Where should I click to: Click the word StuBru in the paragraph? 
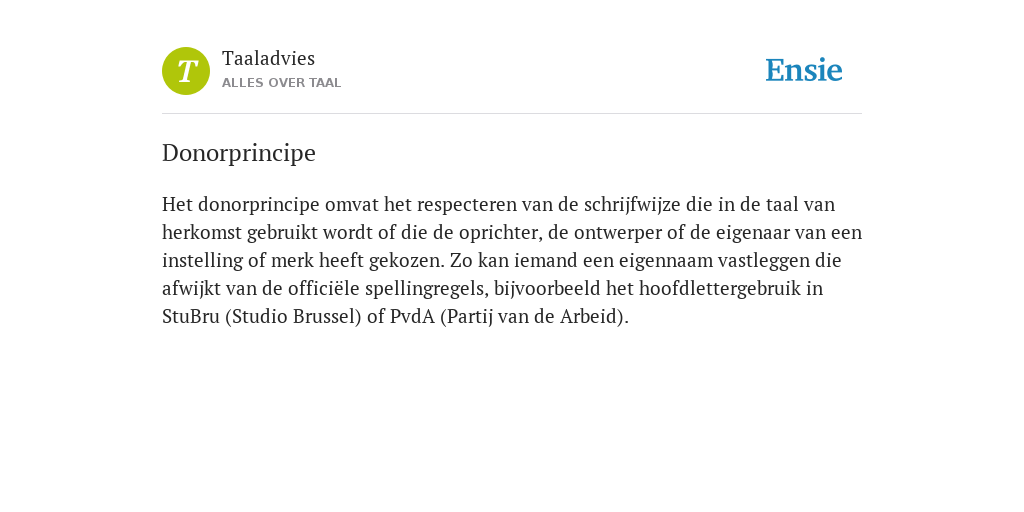pyautogui.click(x=191, y=317)
